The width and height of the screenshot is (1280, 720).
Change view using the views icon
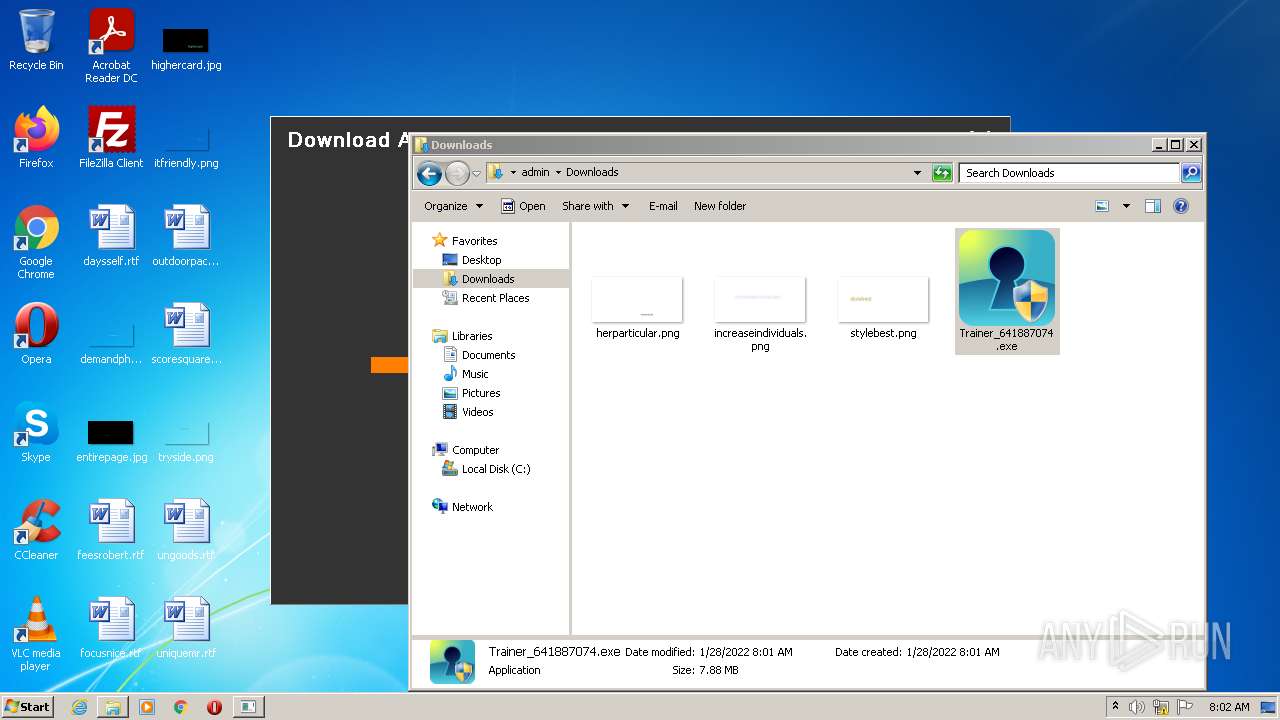[x=1102, y=206]
